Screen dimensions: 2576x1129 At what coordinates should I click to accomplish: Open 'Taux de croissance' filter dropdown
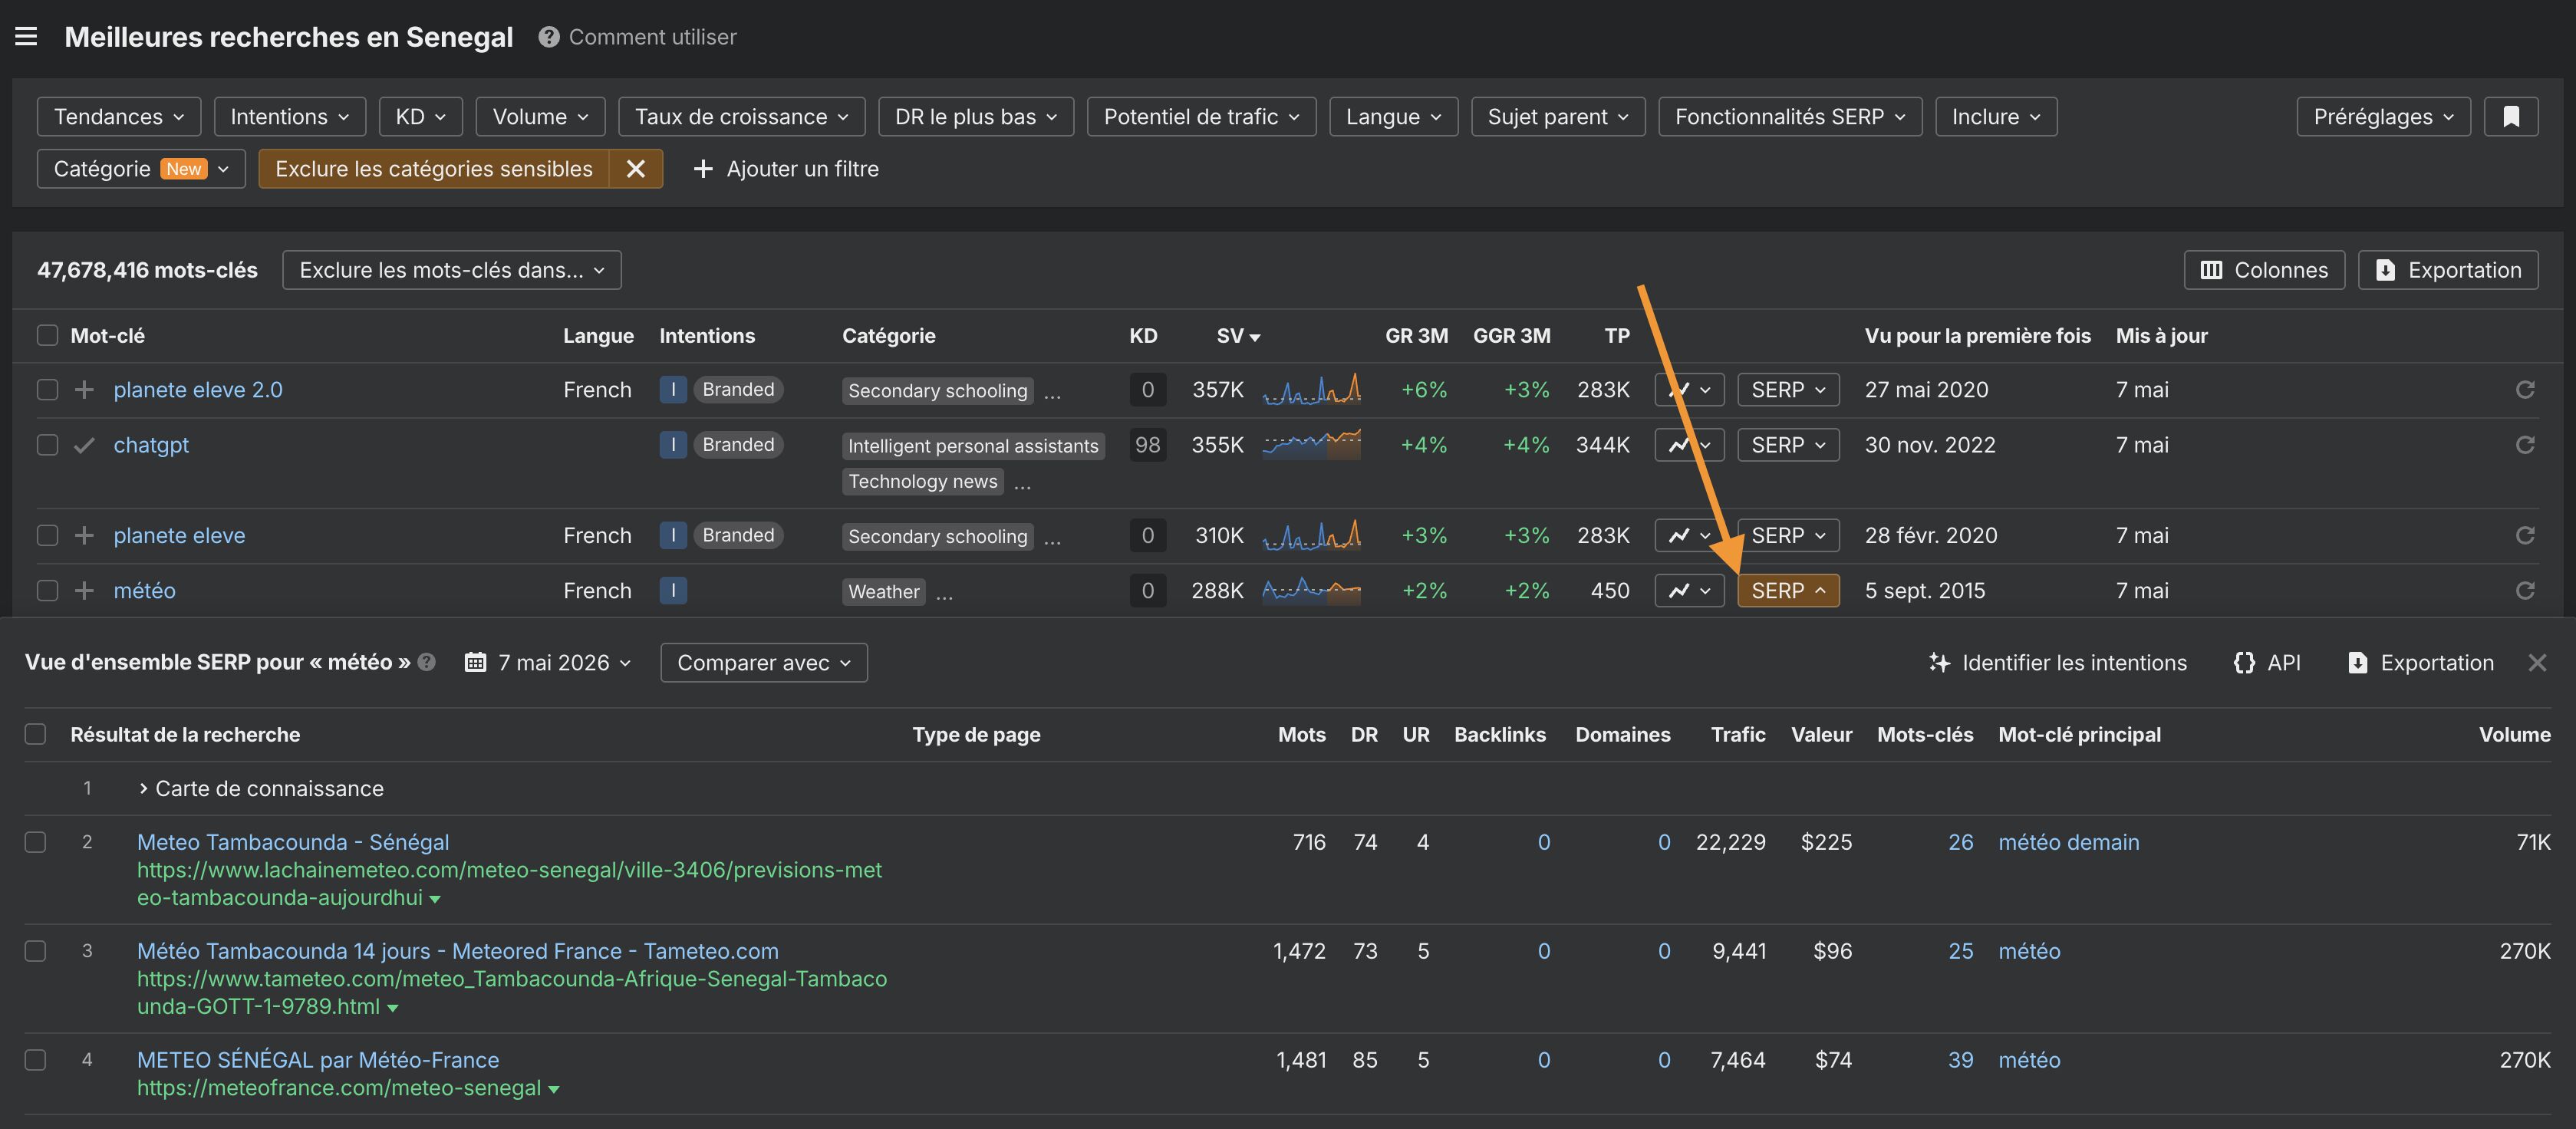[742, 117]
